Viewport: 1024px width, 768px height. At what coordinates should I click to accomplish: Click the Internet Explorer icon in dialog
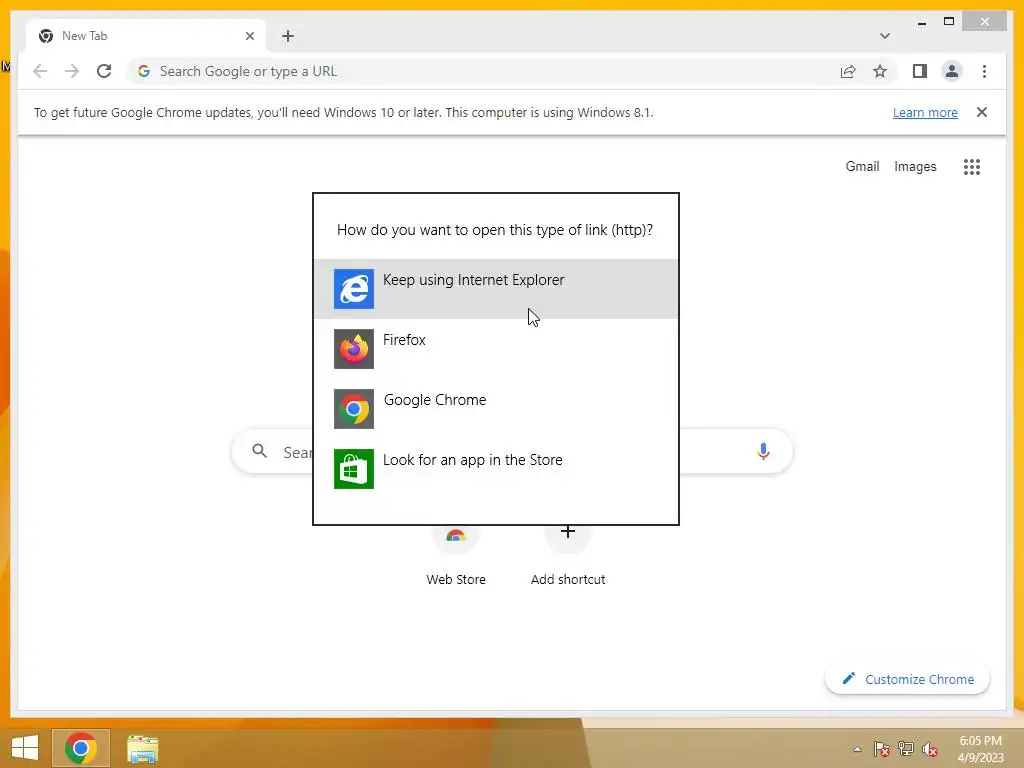(x=354, y=289)
